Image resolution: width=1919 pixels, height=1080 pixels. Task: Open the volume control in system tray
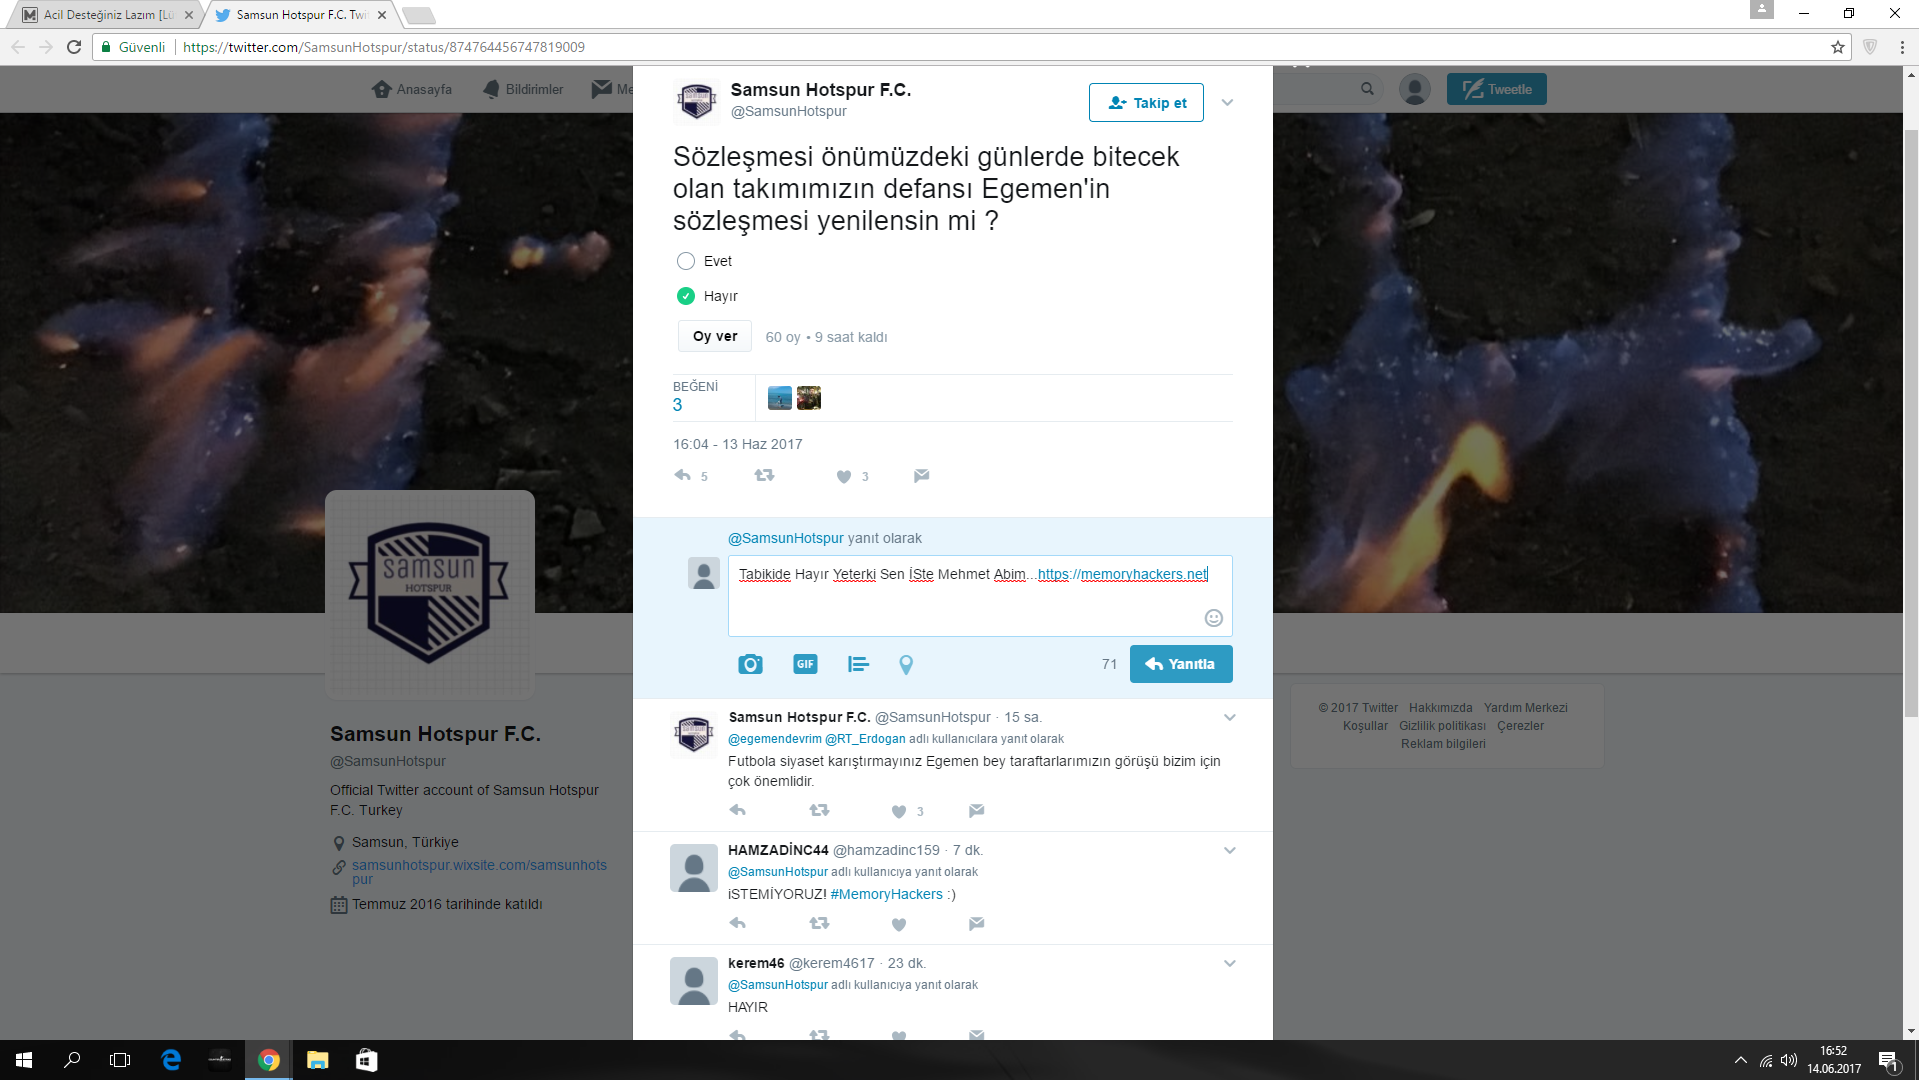[x=1789, y=1060]
